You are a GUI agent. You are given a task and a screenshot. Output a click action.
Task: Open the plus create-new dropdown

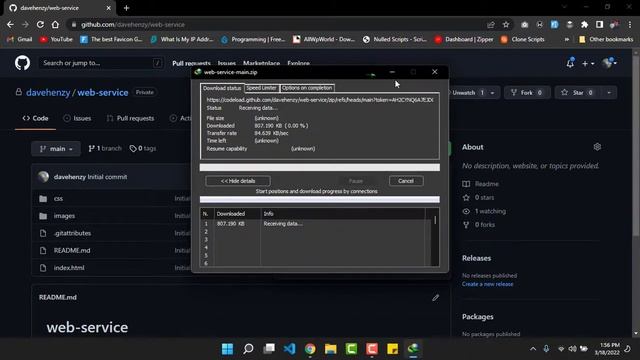click(588, 64)
